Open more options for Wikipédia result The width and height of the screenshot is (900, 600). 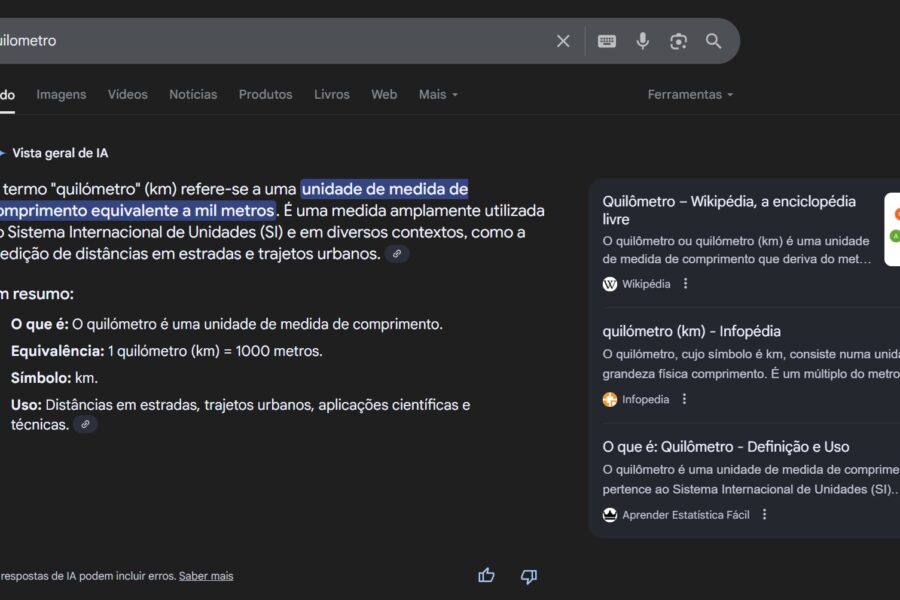pos(686,284)
